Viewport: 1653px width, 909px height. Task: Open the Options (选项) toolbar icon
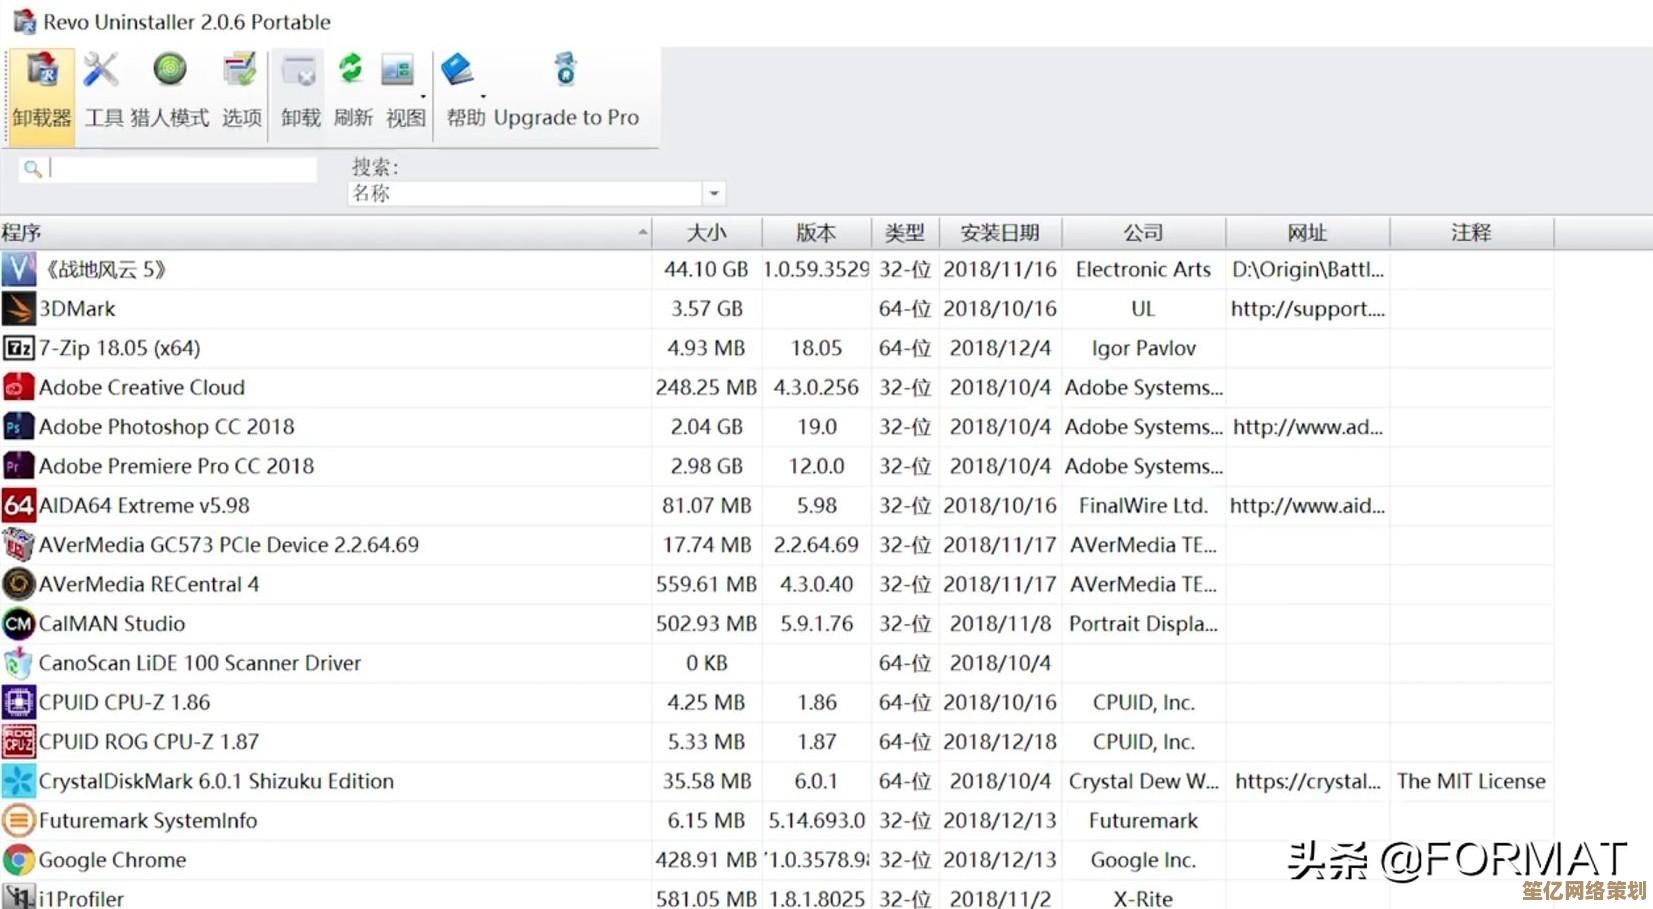click(x=241, y=90)
